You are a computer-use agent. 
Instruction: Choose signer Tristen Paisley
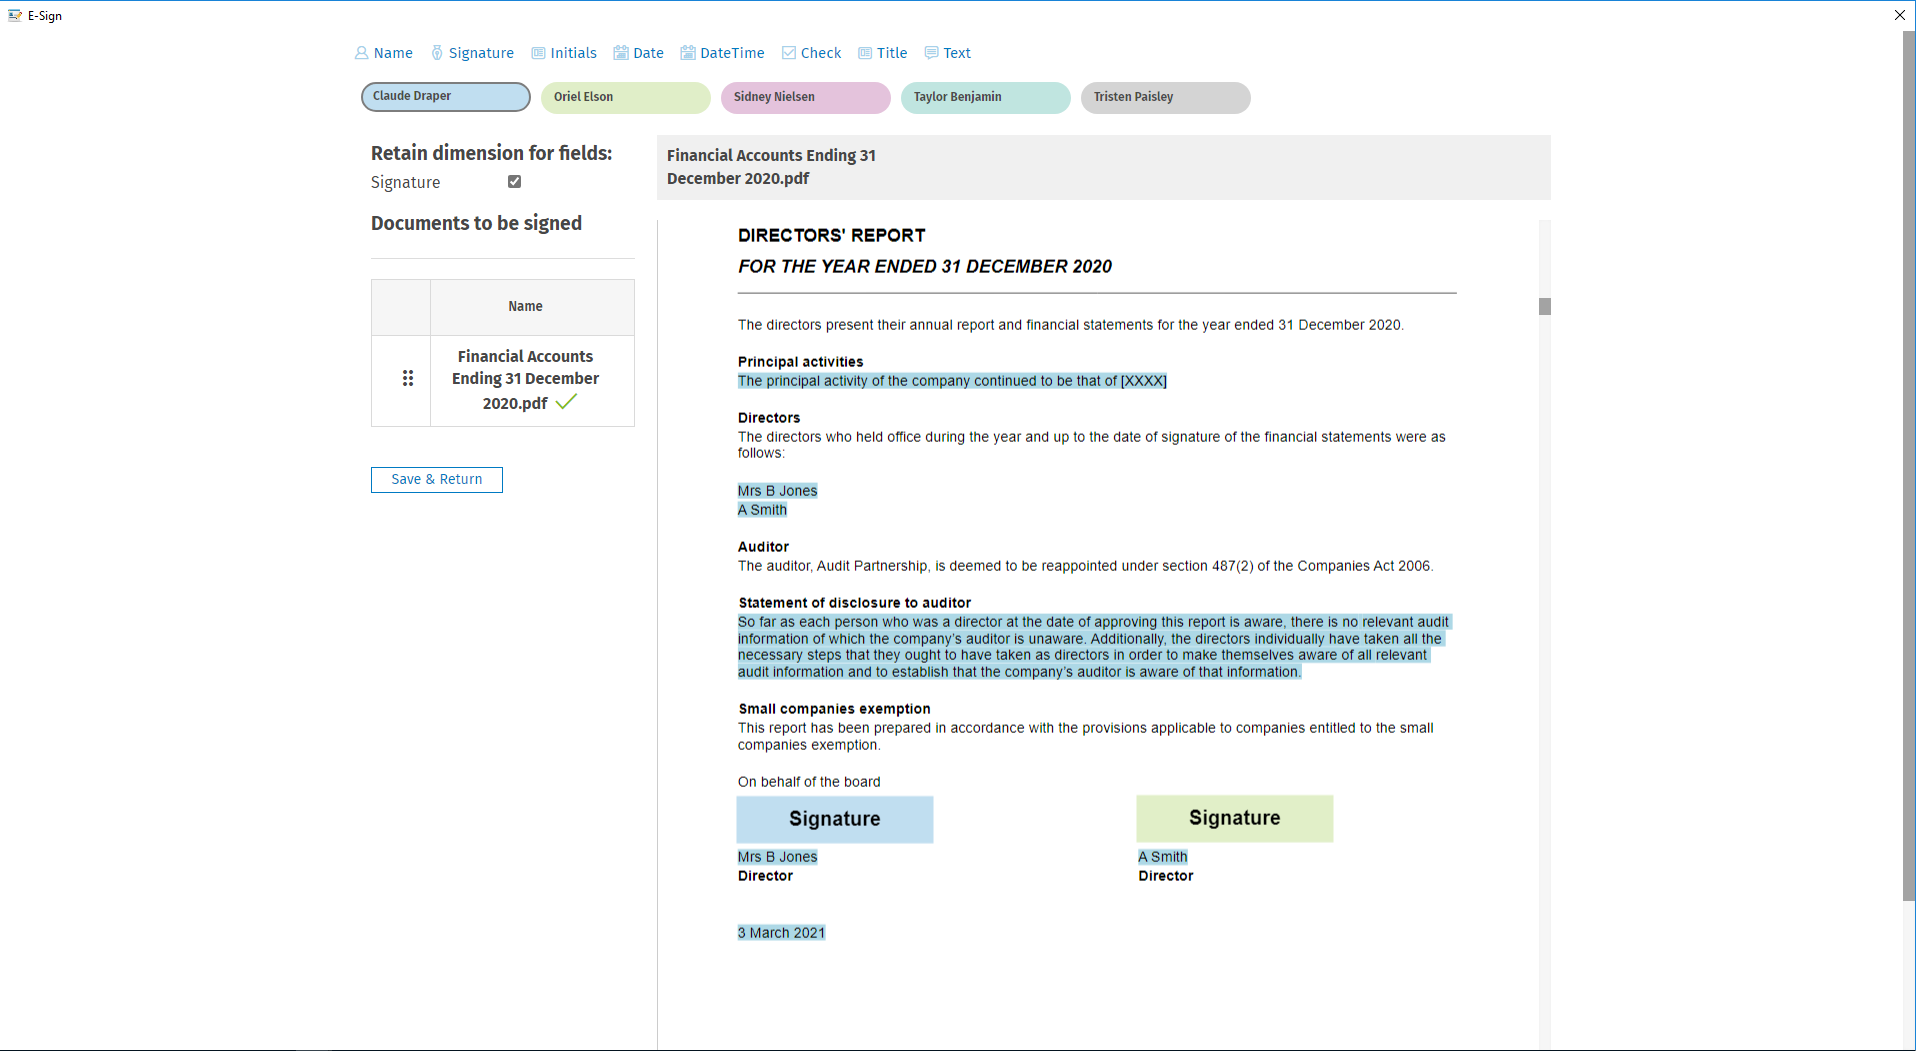pos(1166,97)
